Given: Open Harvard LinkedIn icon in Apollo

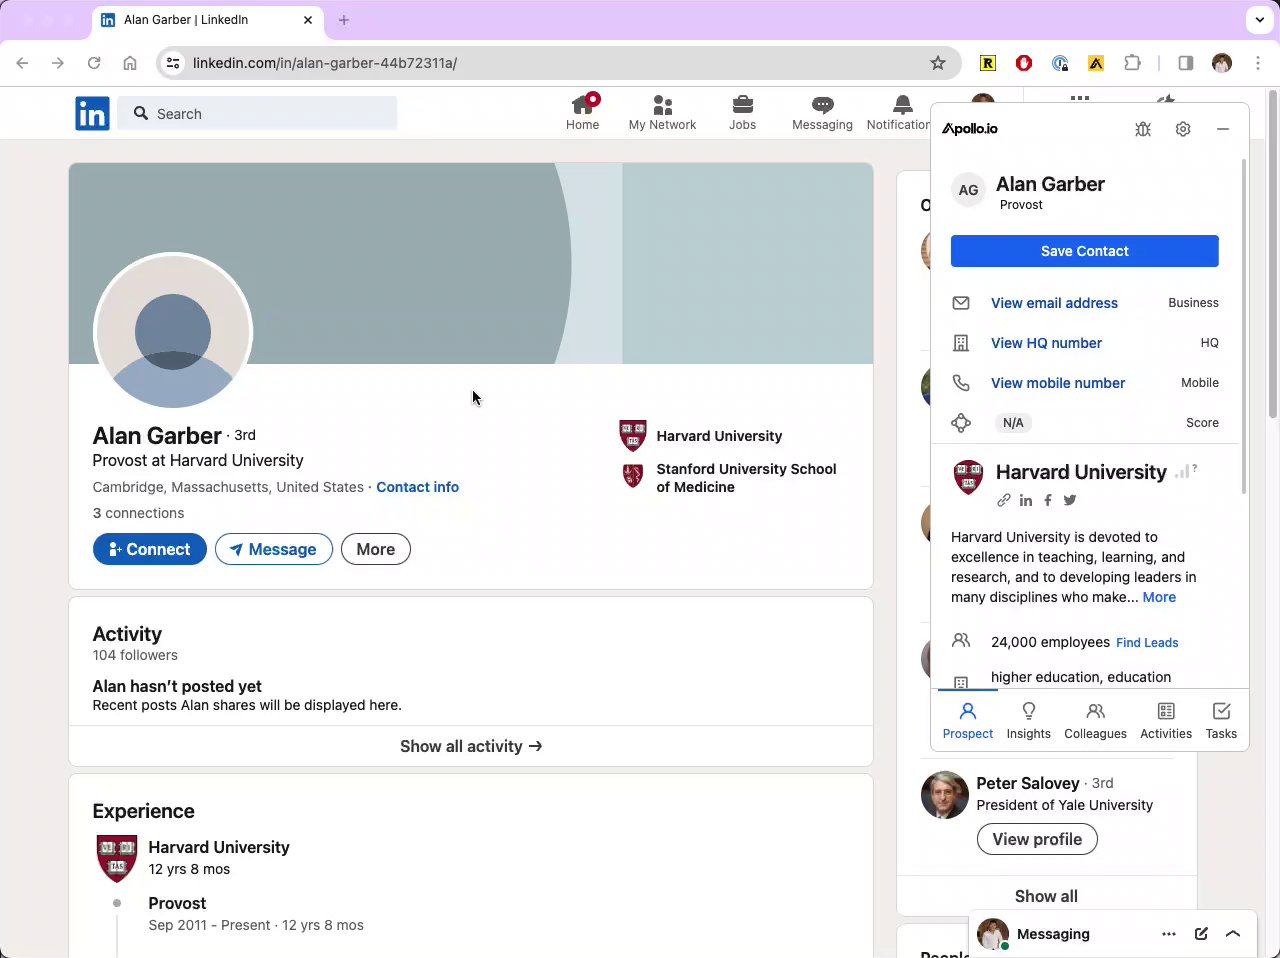Looking at the screenshot, I should click(x=1026, y=500).
